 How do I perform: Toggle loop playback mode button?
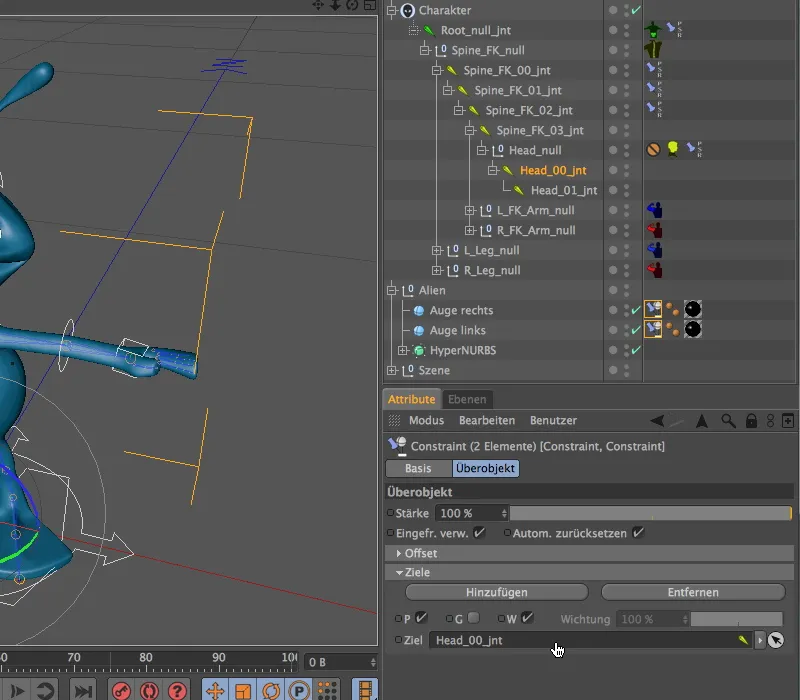45,691
